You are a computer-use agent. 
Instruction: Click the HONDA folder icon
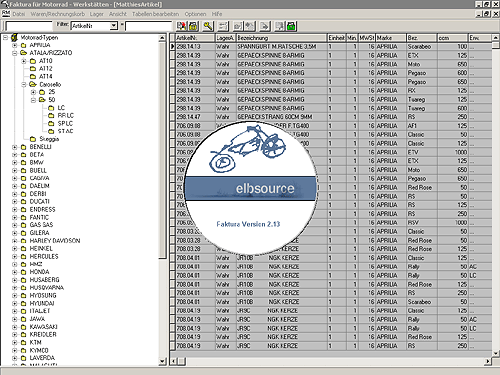tap(23, 272)
